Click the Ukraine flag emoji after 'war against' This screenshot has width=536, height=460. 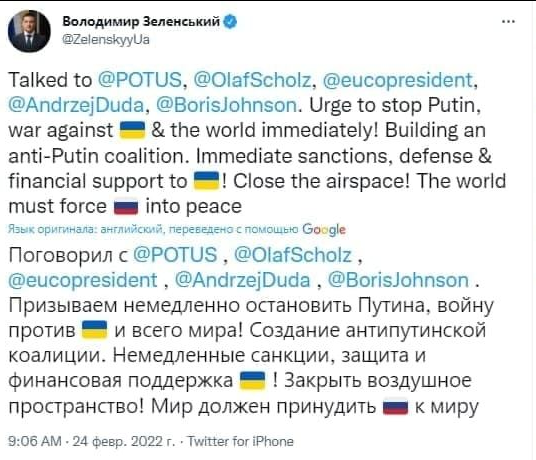[132, 131]
